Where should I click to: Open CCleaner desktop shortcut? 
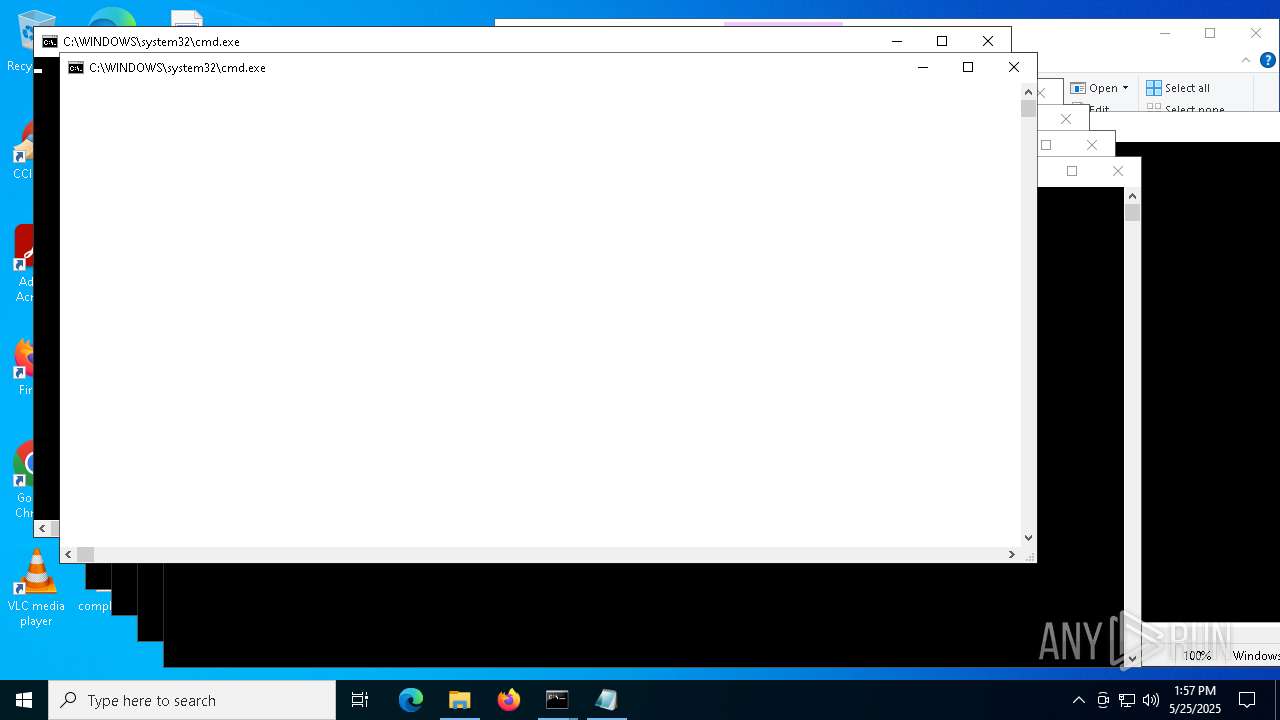pyautogui.click(x=22, y=150)
